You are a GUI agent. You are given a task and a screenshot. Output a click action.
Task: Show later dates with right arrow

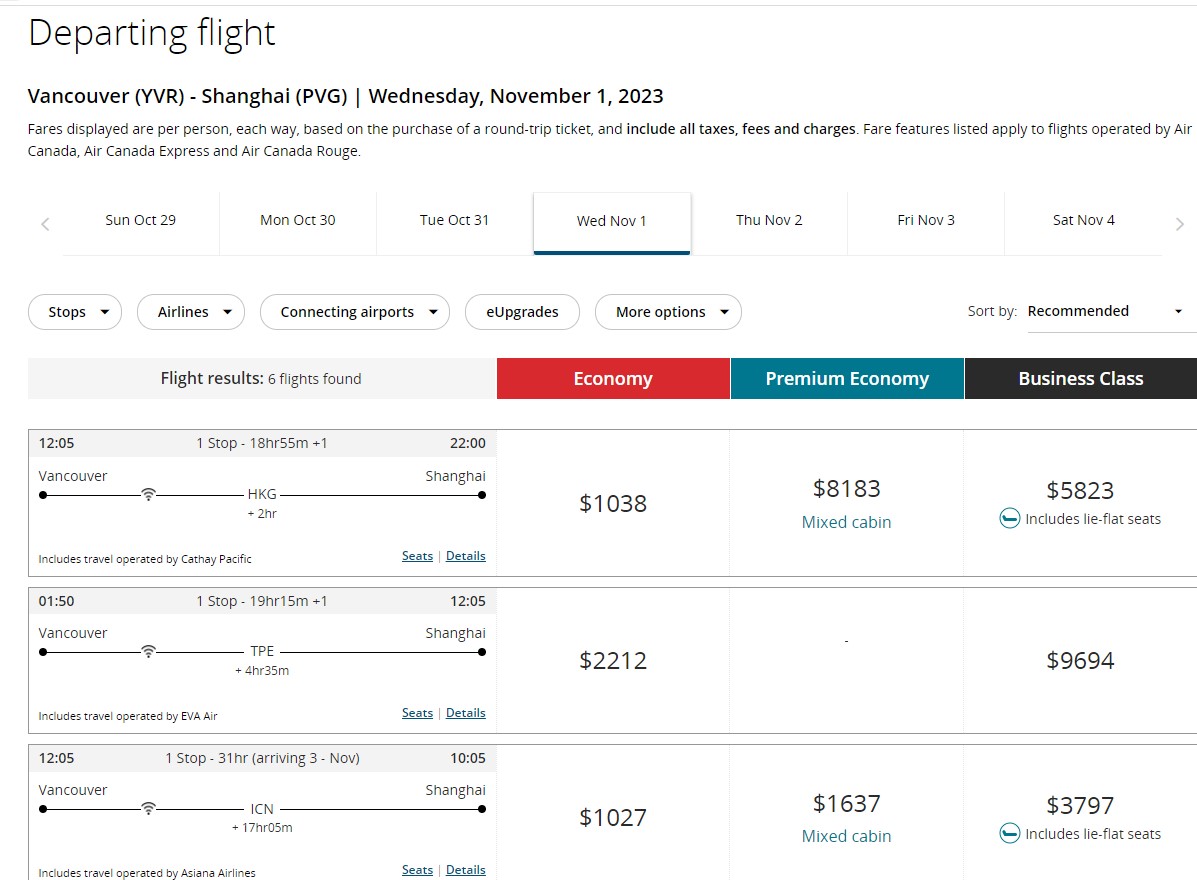(1180, 224)
